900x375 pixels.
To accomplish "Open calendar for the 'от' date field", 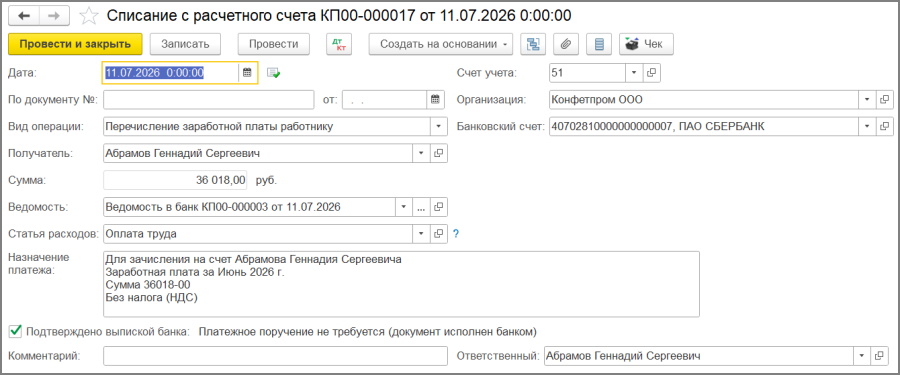I will coord(436,99).
